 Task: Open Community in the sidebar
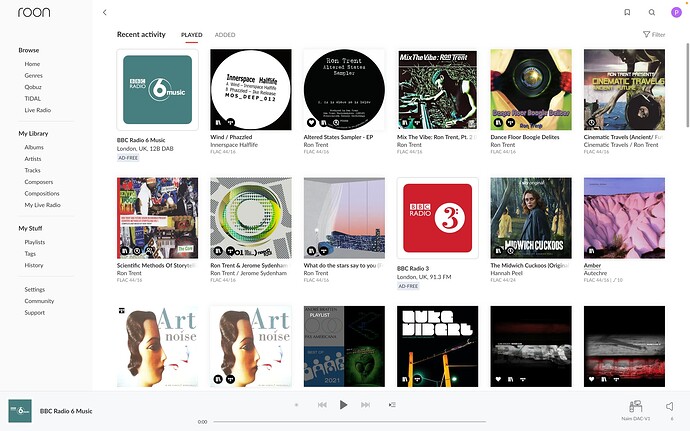click(x=39, y=301)
